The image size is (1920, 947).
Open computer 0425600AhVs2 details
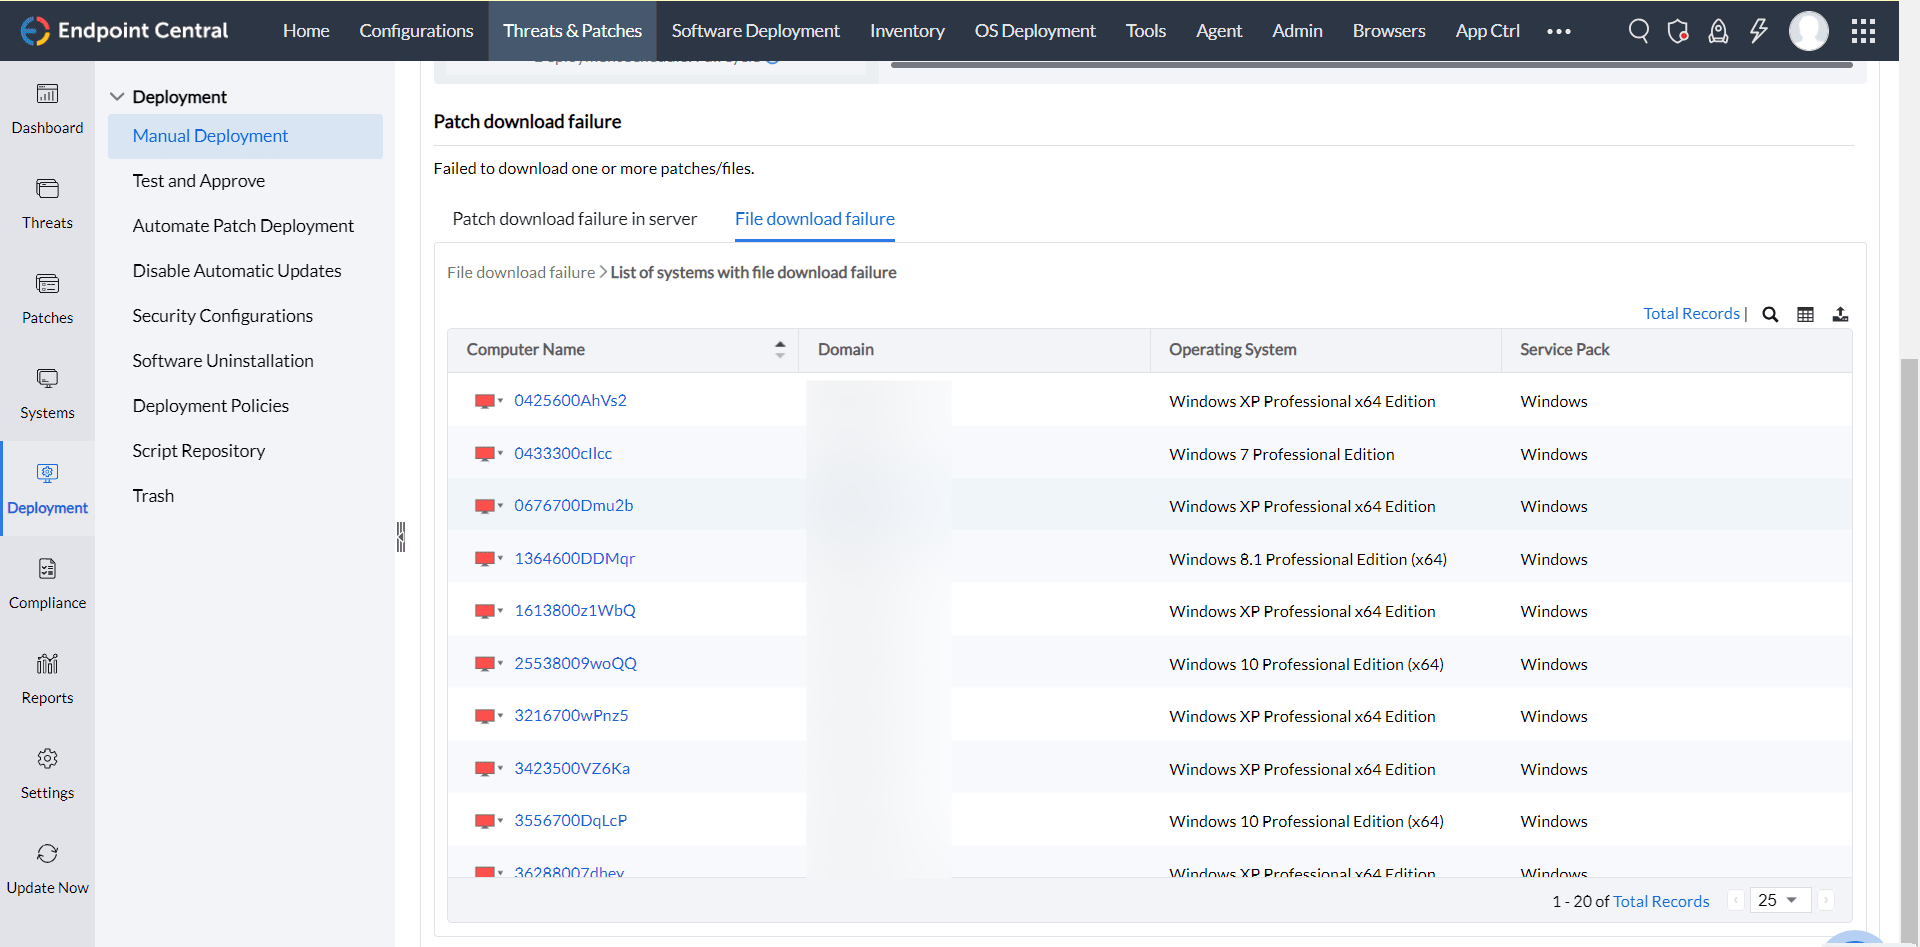(570, 401)
